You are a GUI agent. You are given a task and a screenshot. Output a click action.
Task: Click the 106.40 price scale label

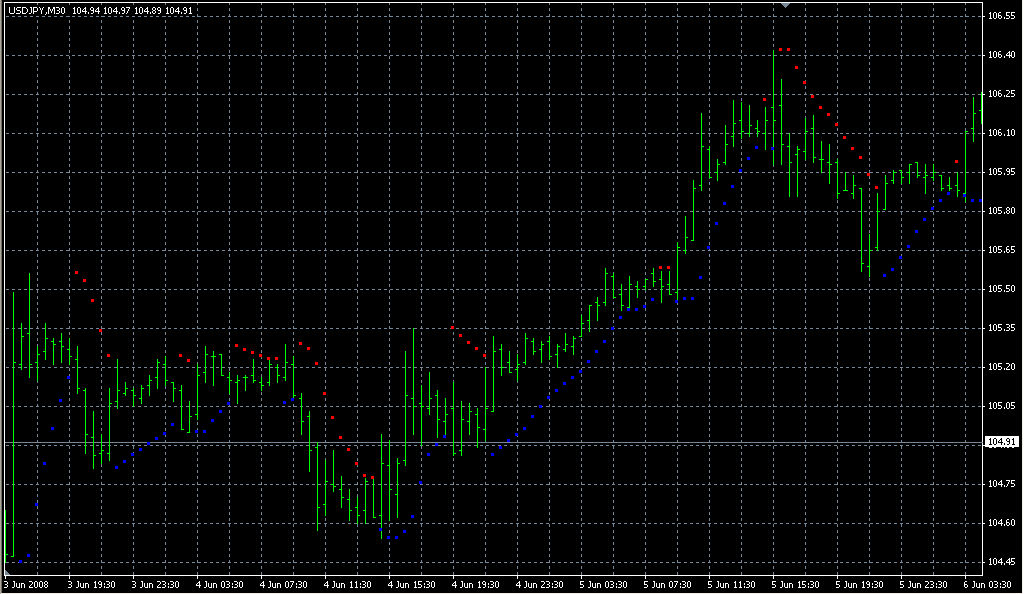click(1001, 55)
